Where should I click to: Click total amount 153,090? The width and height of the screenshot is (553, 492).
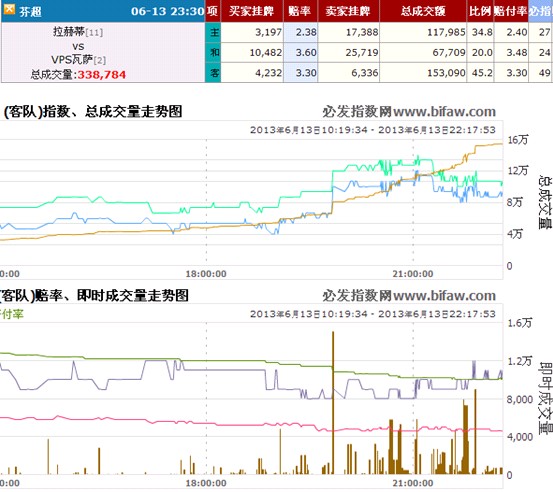coord(446,73)
